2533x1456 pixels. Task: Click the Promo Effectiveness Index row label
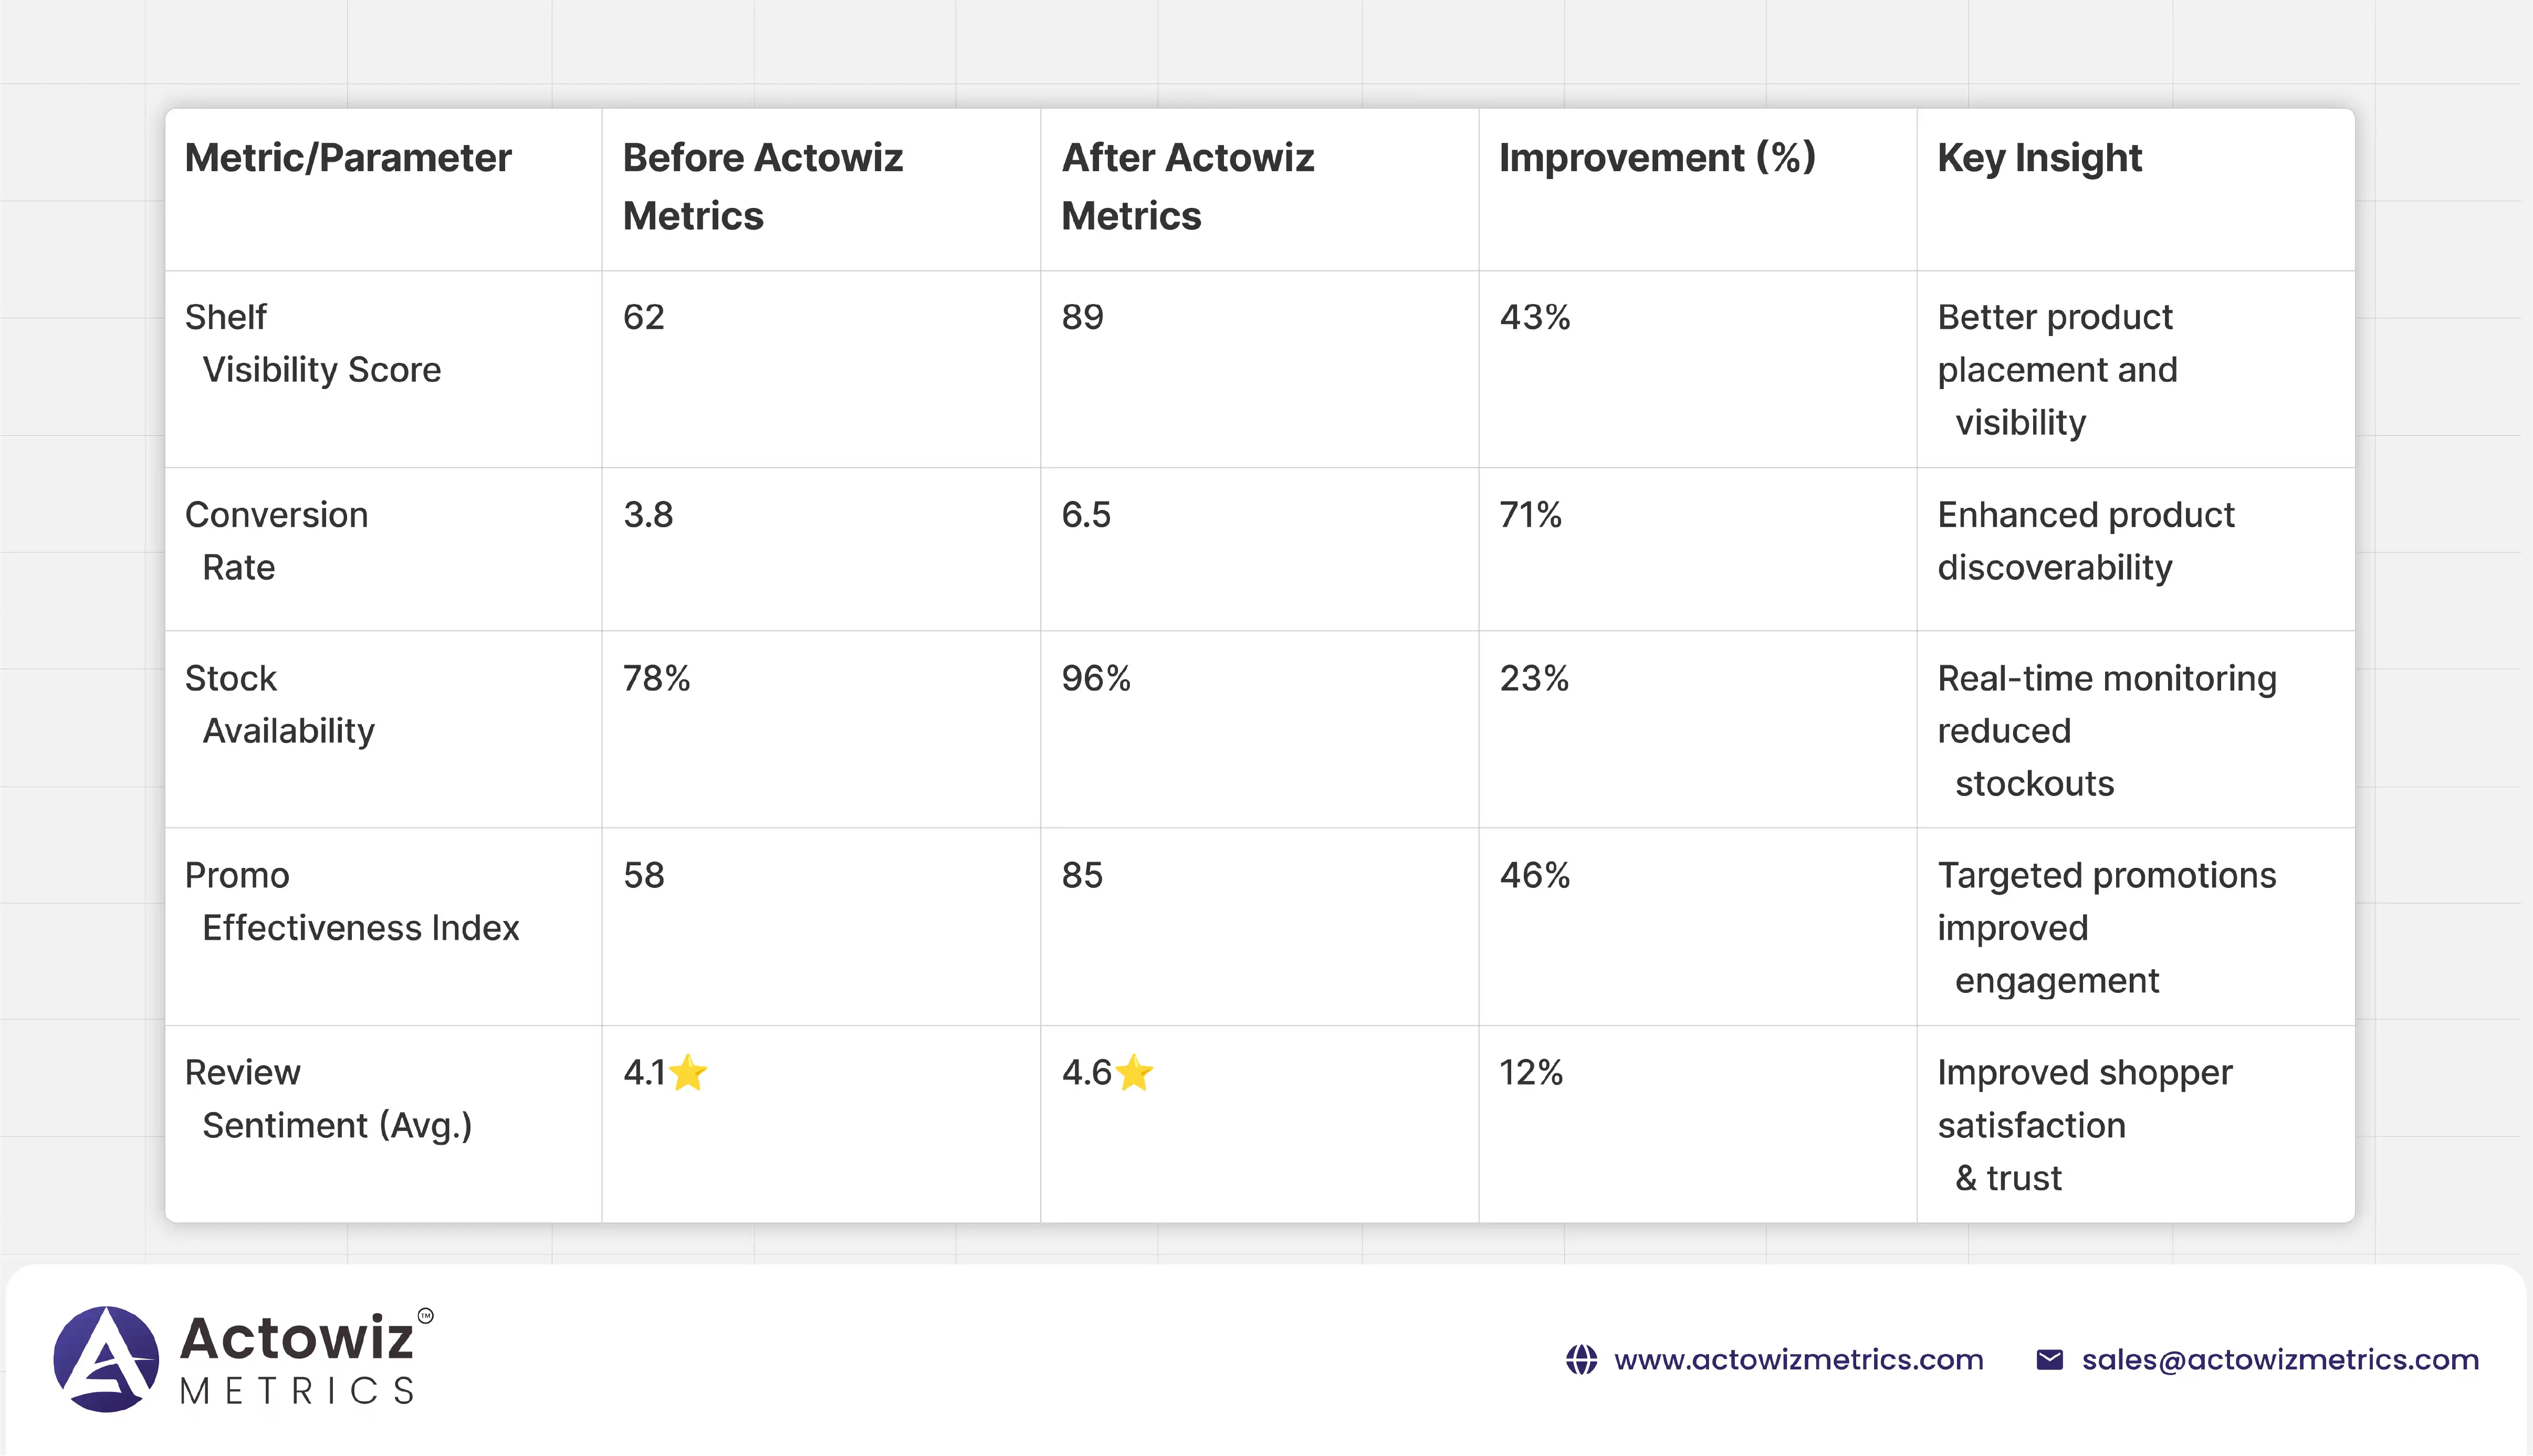tap(352, 901)
